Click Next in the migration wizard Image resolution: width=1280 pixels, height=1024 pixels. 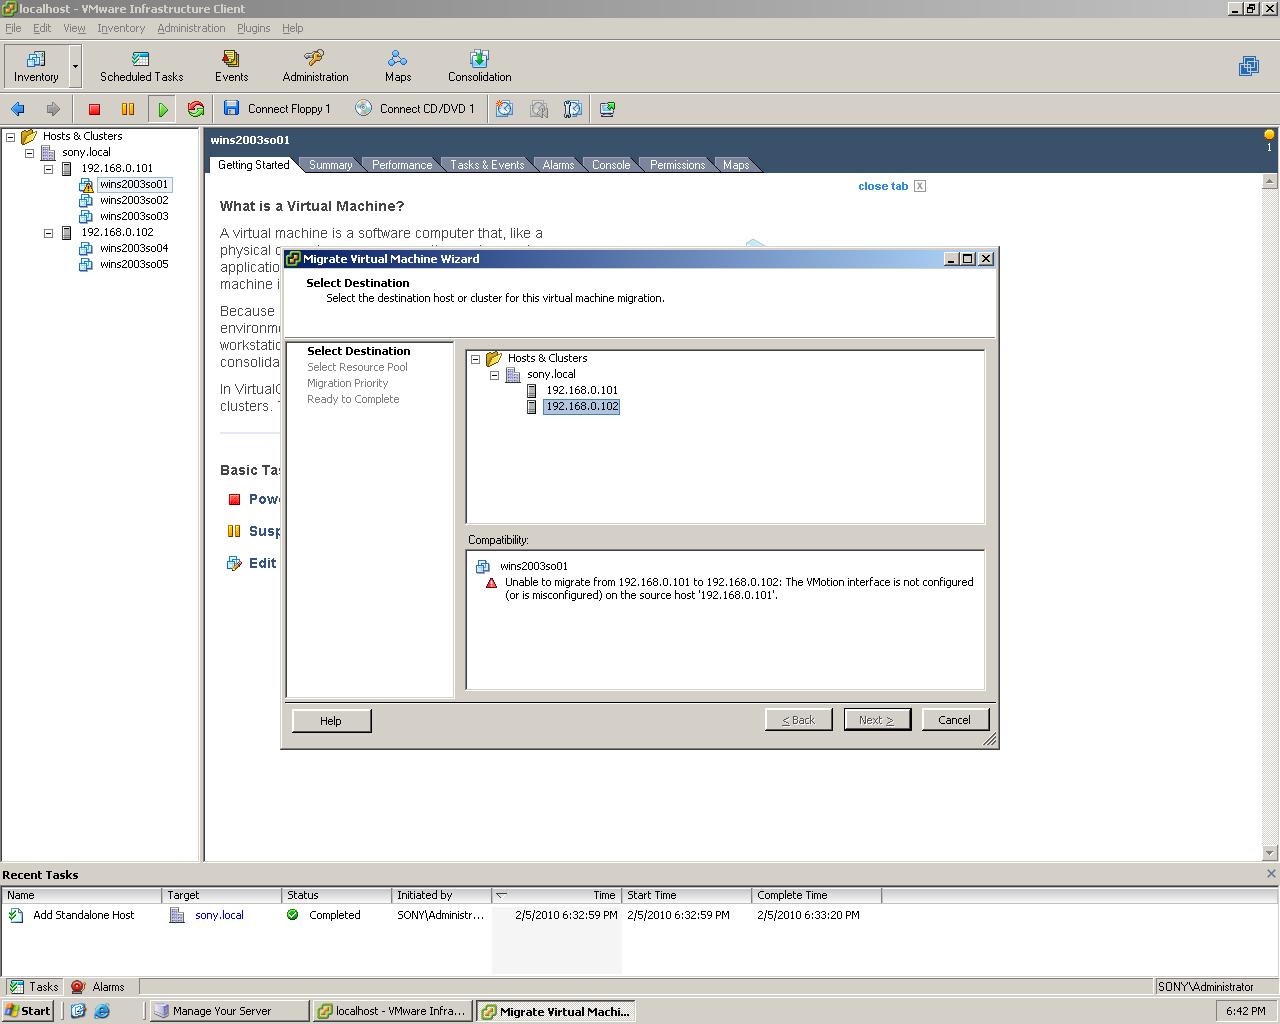click(876, 719)
